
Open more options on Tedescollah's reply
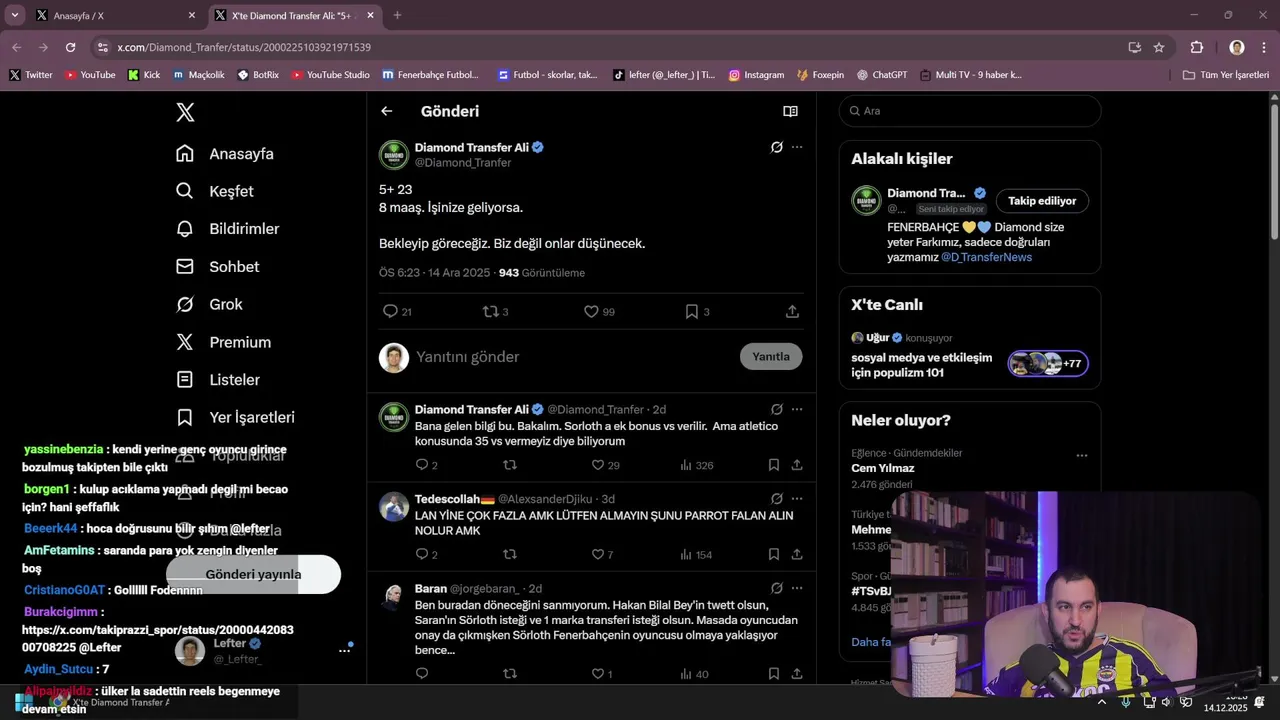797,498
